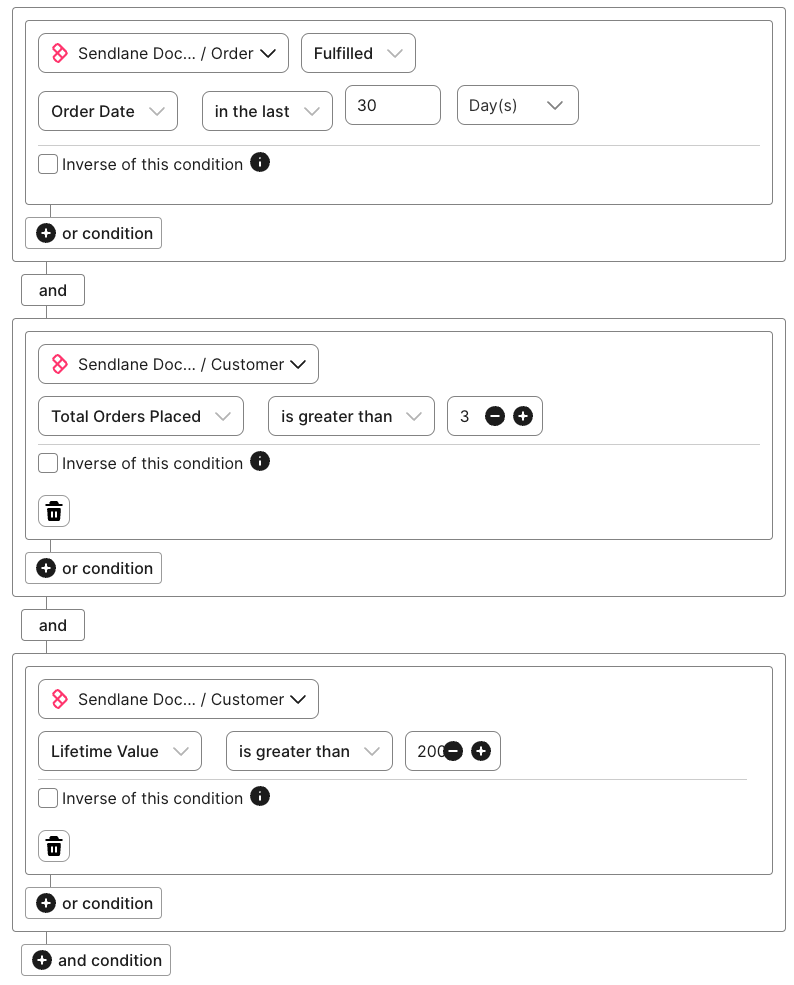This screenshot has width=794, height=985.
Task: Decrease Lifetime Value amount with minus
Action: pyautogui.click(x=453, y=751)
